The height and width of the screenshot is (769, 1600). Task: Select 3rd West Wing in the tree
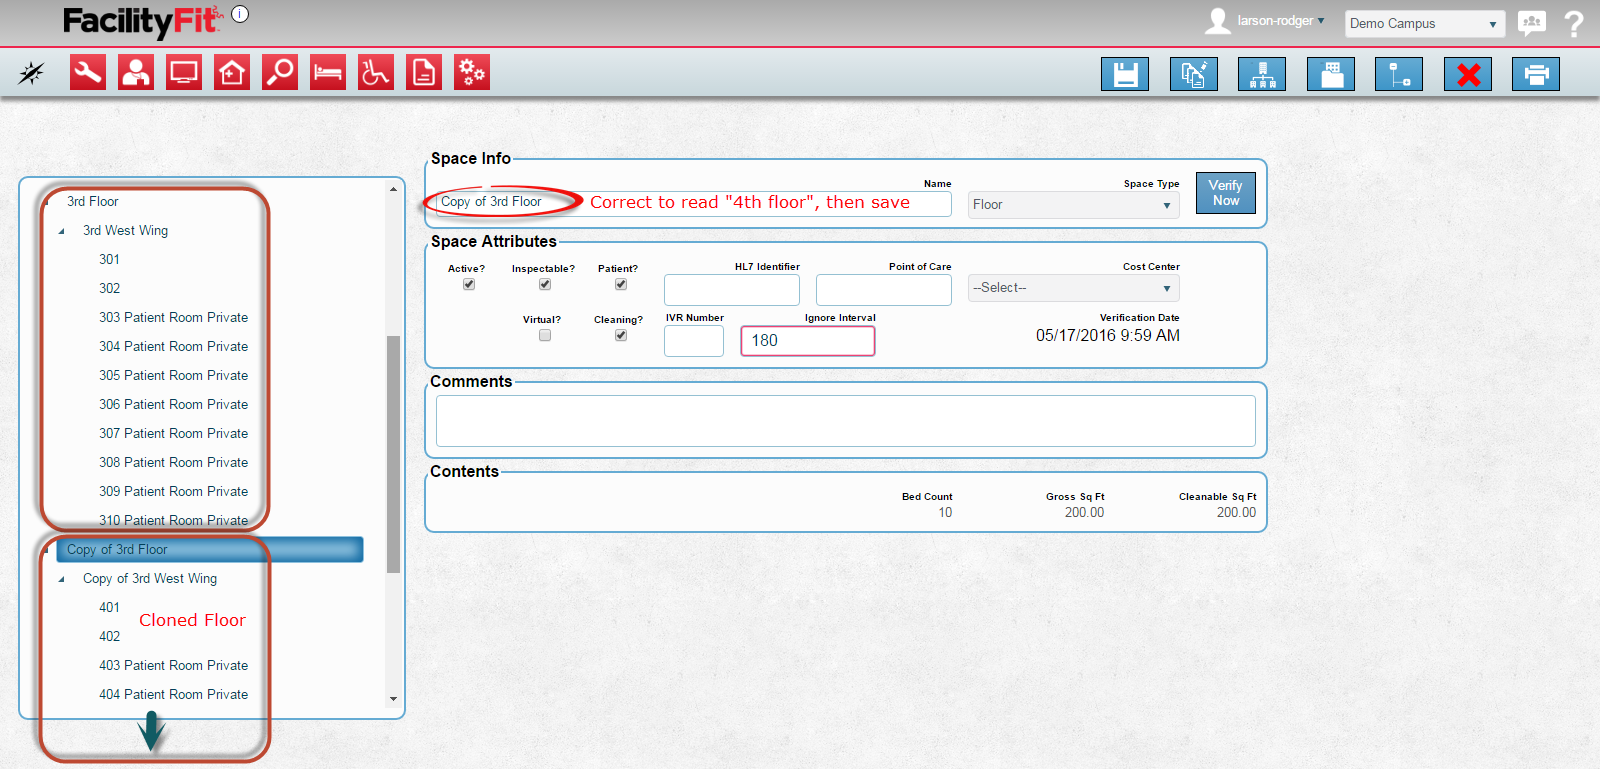[x=125, y=231]
